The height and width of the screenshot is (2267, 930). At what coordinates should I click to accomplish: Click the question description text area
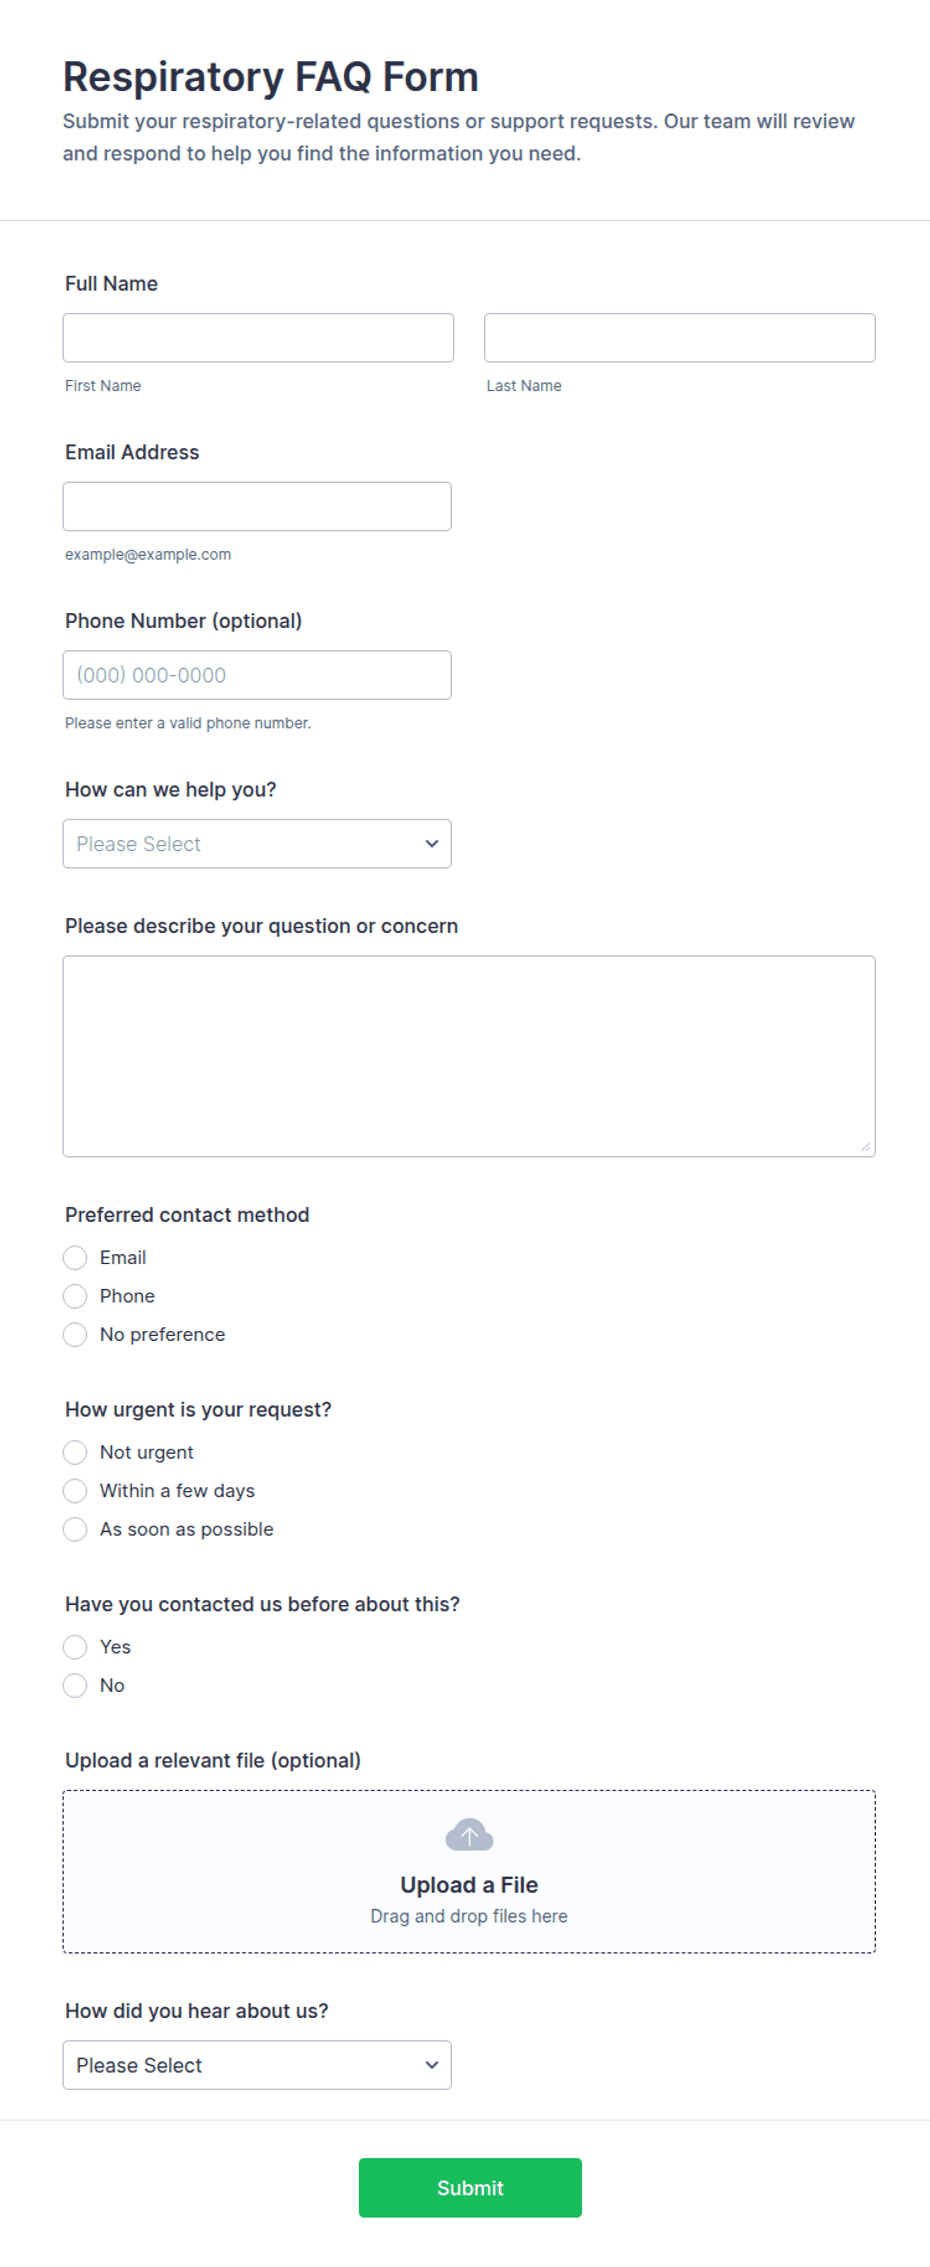469,1056
